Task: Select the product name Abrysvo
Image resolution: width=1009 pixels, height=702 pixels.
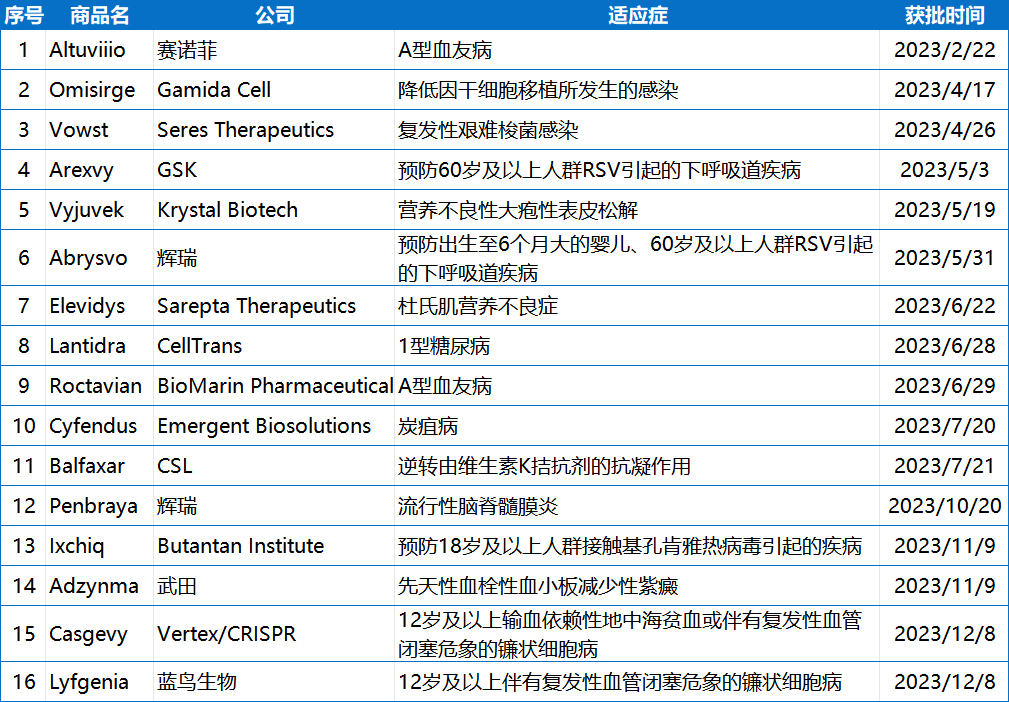Action: coord(90,257)
